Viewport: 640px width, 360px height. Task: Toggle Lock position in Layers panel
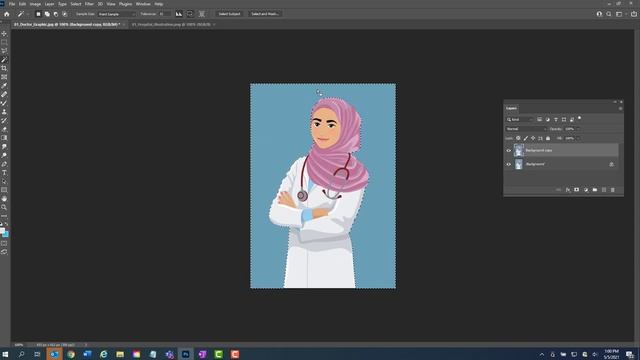533,138
